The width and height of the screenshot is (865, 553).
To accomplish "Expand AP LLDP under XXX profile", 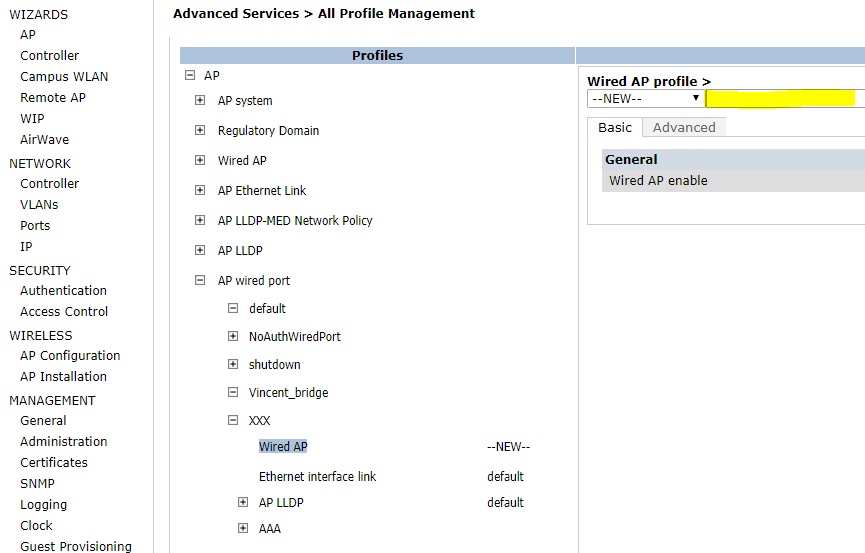I will coord(243,502).
